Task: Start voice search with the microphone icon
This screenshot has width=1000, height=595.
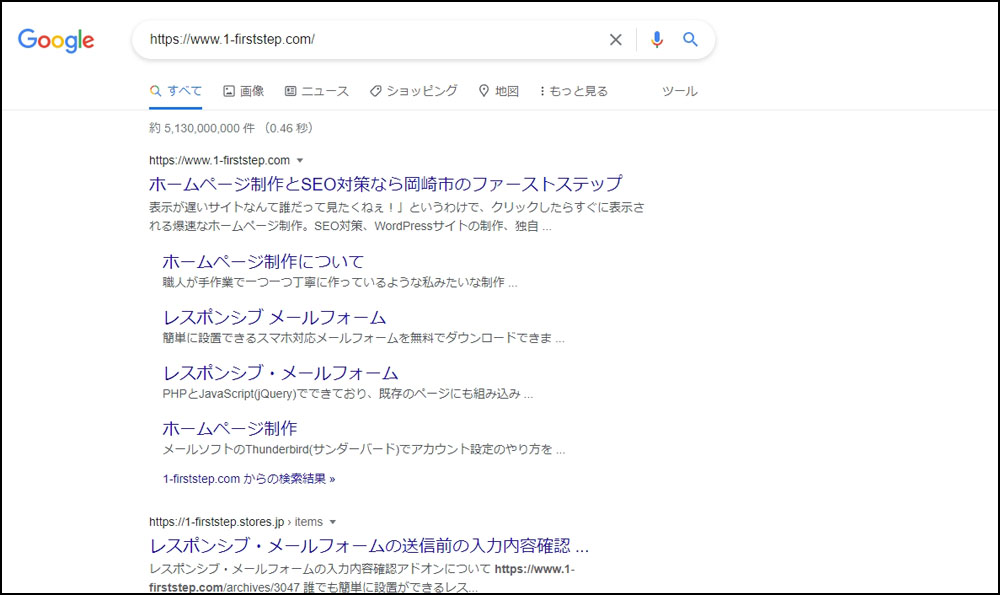Action: pos(656,40)
